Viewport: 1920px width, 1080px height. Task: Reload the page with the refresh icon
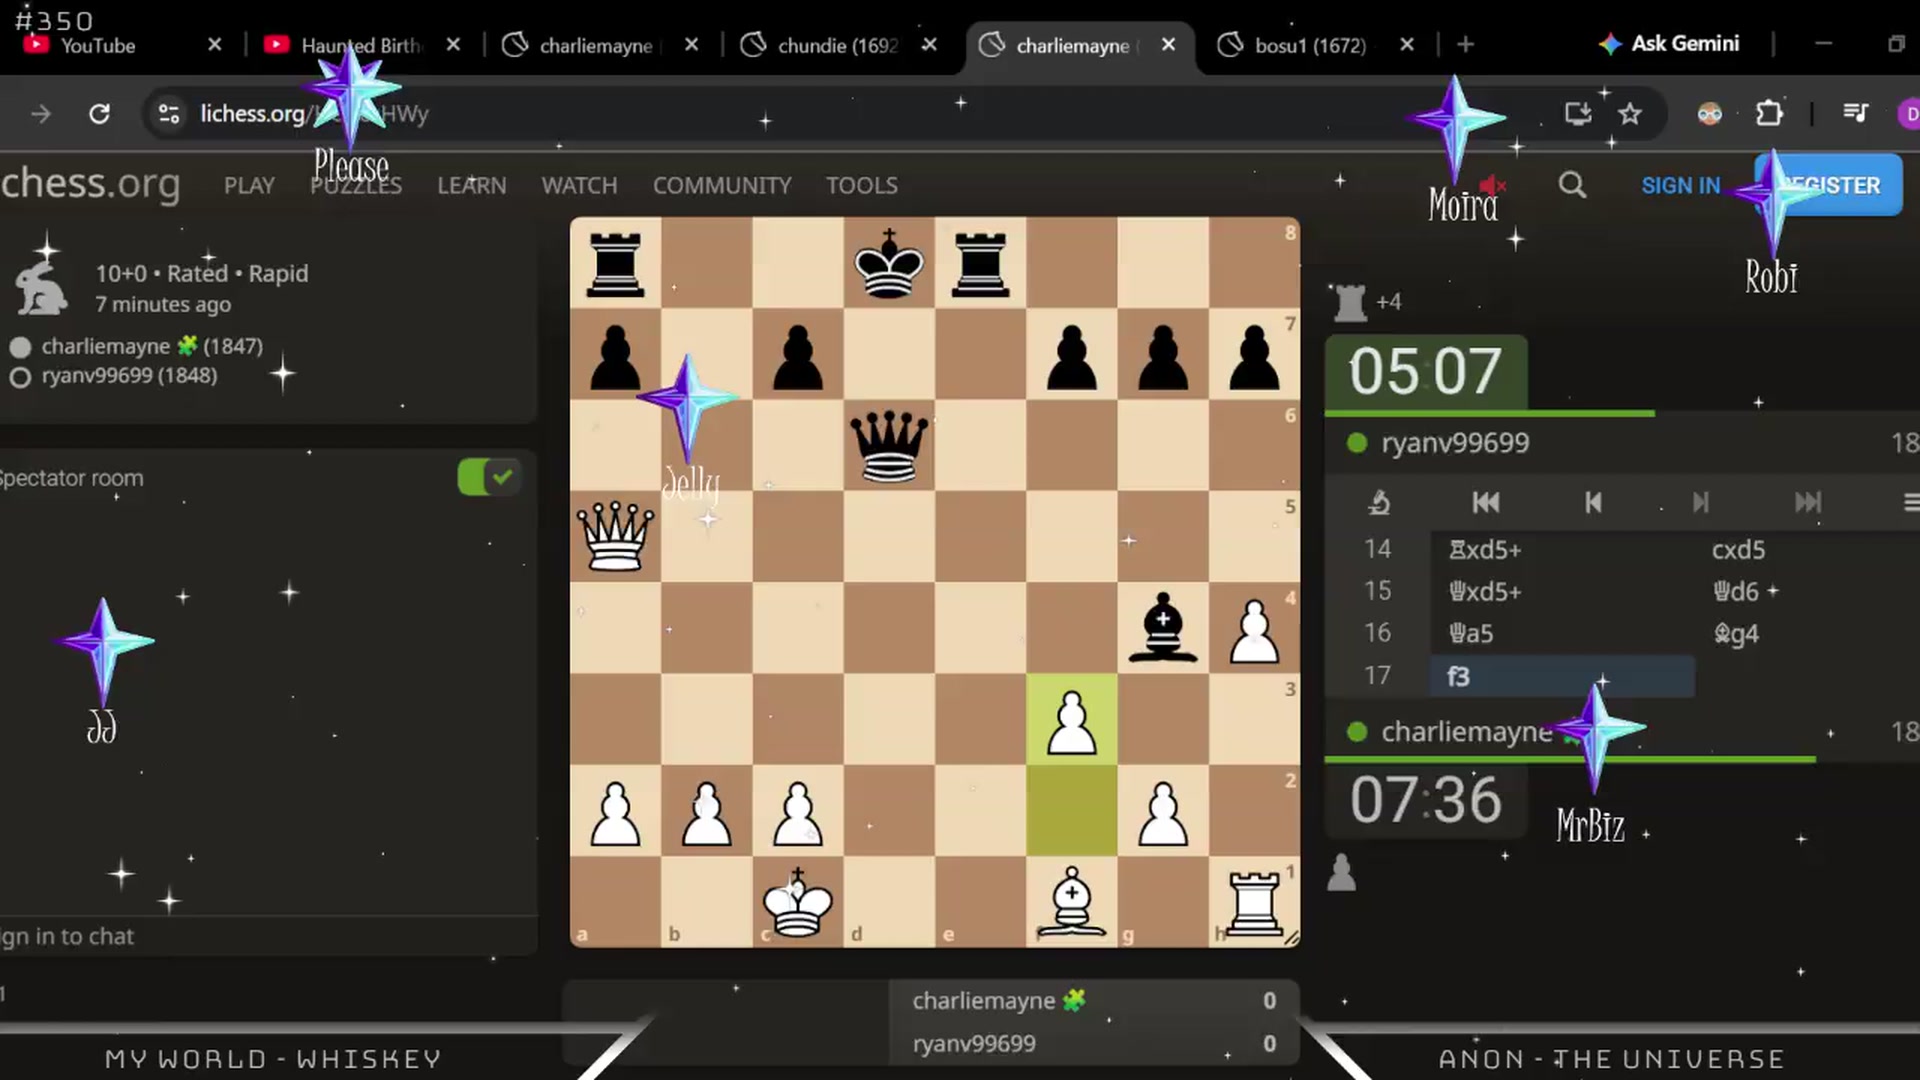pyautogui.click(x=99, y=114)
